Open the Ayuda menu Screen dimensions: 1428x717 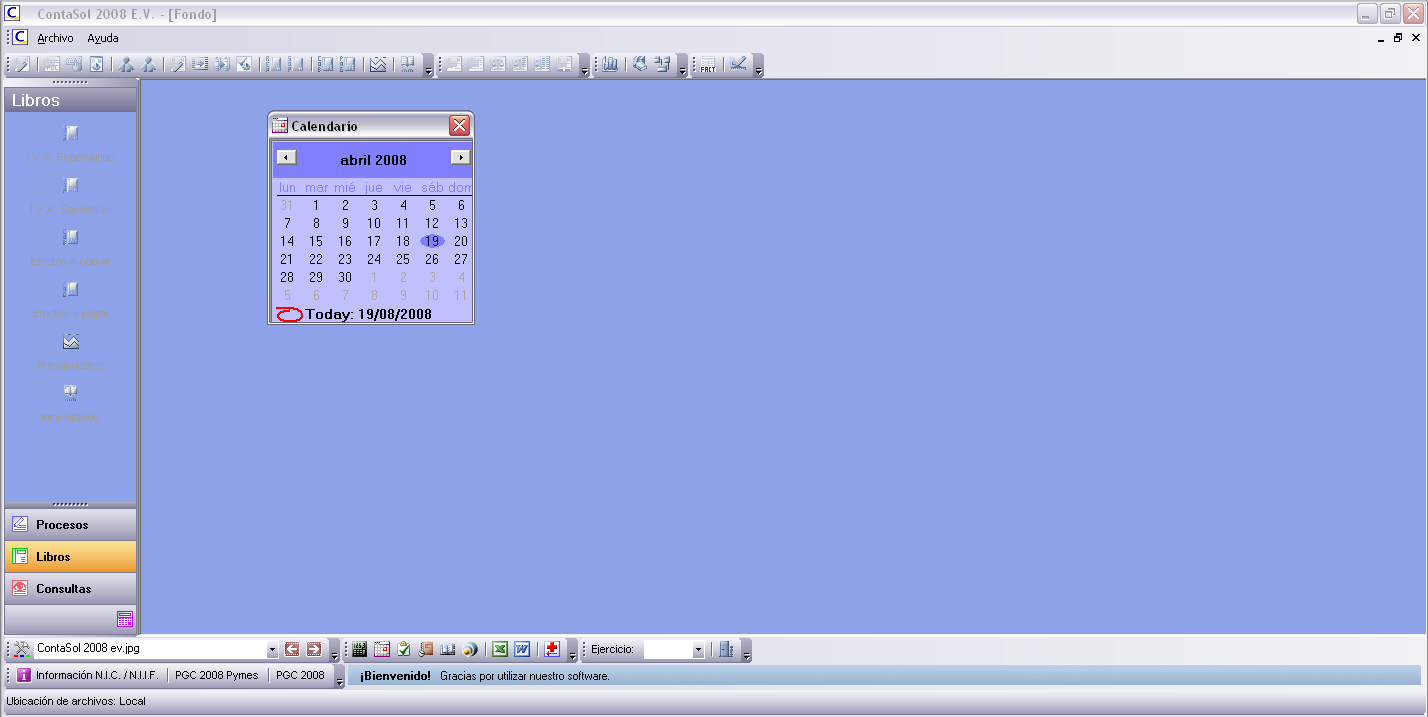[x=103, y=38]
